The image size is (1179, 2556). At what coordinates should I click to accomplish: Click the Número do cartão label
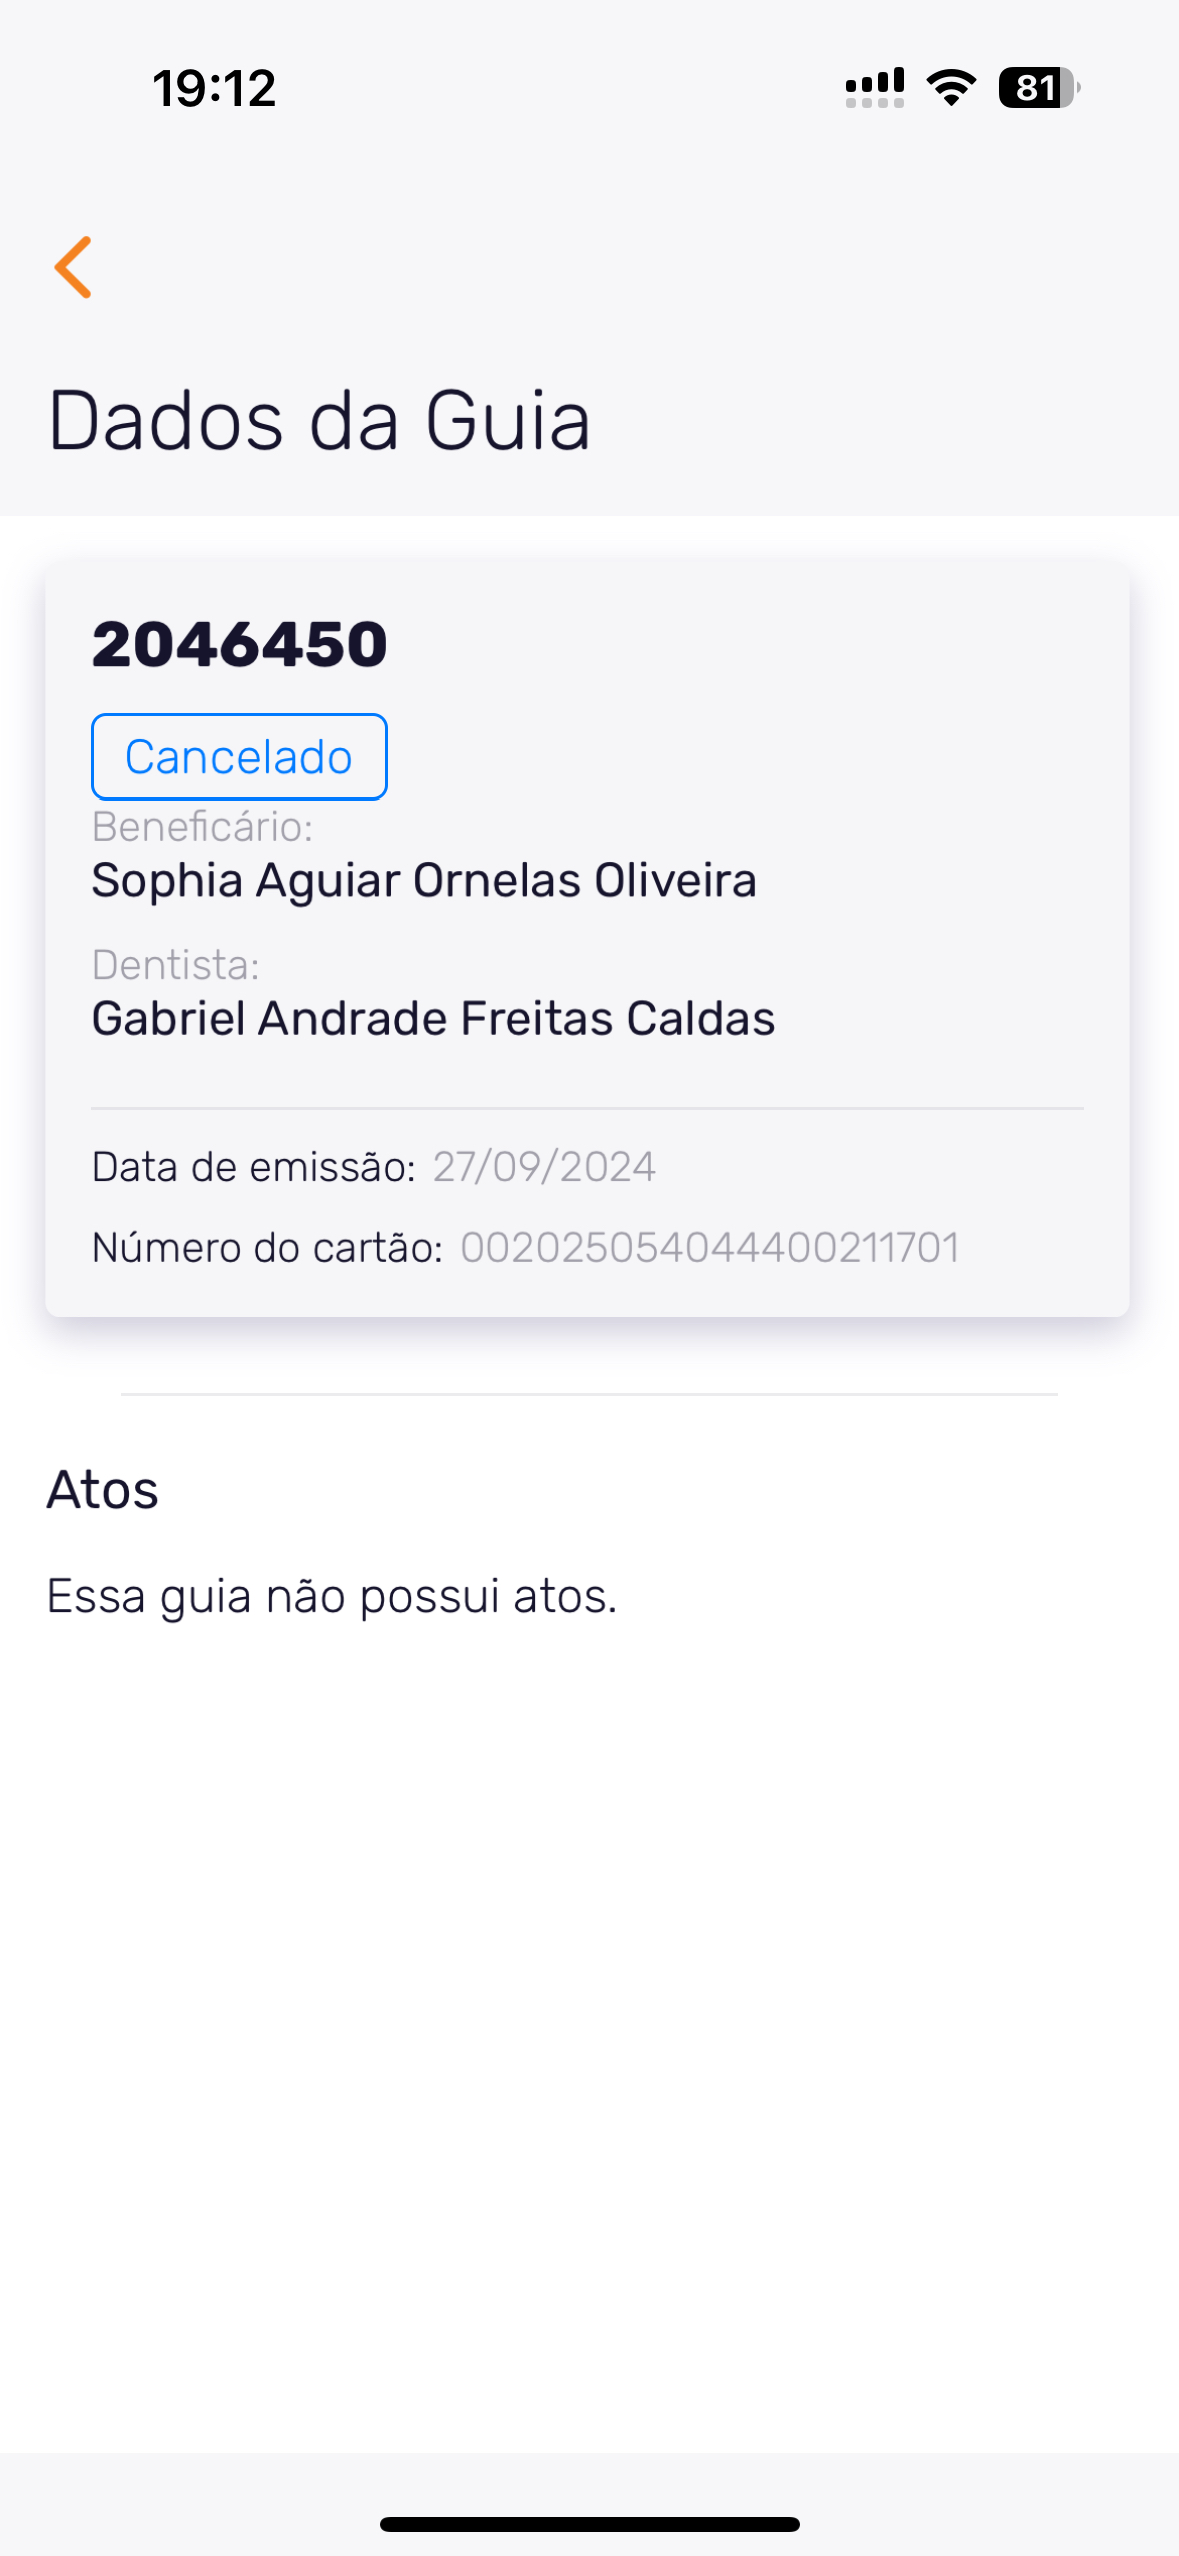click(267, 1248)
